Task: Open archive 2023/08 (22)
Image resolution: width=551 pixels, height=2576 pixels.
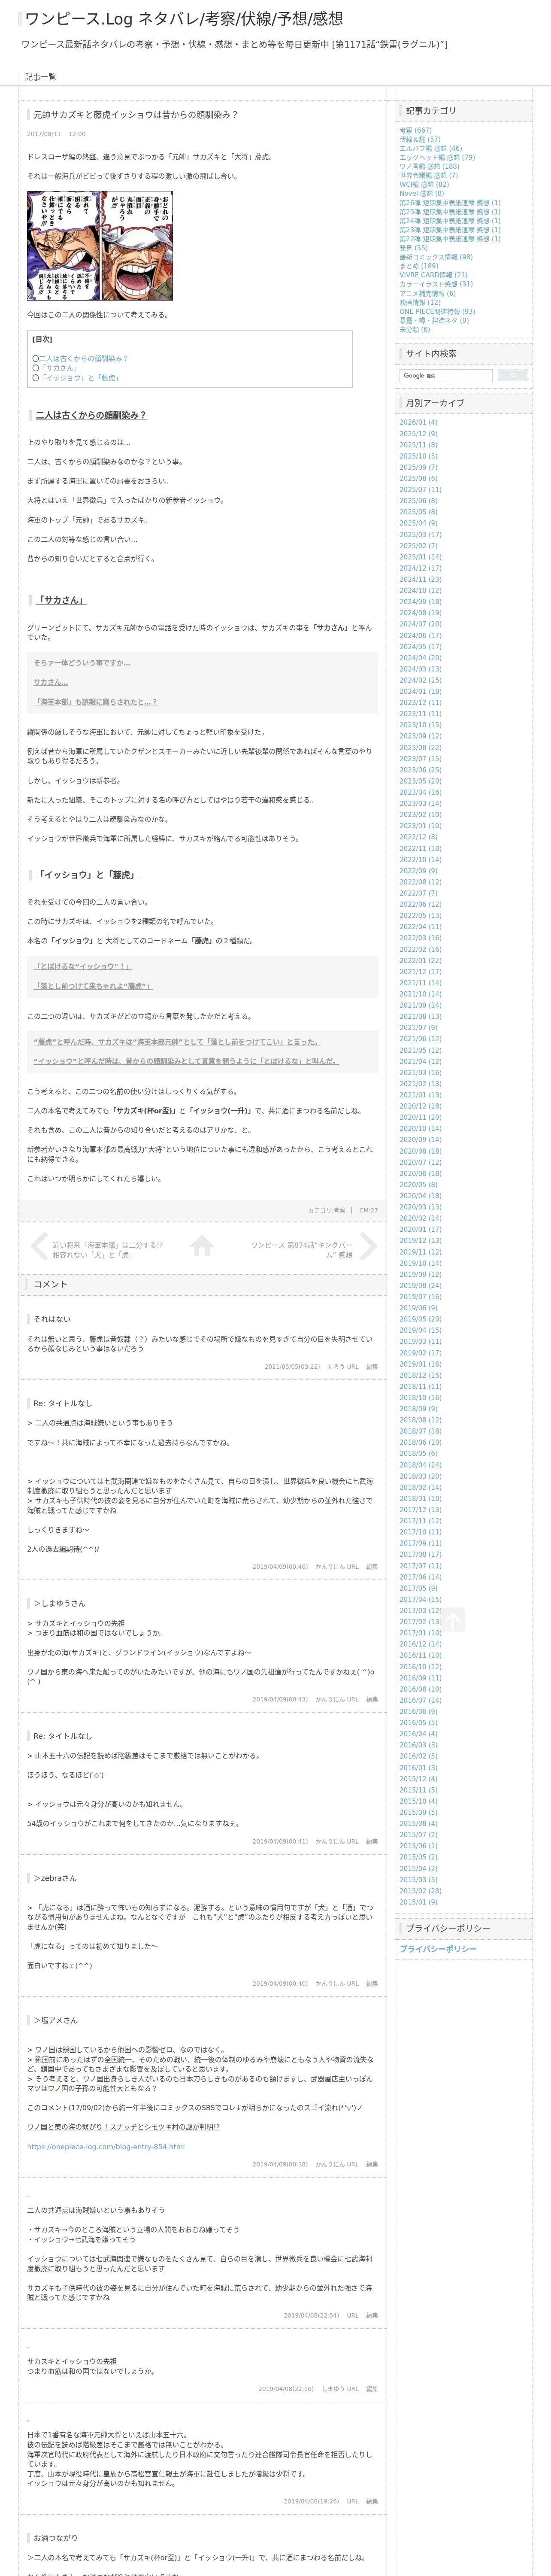Action: coord(420,748)
